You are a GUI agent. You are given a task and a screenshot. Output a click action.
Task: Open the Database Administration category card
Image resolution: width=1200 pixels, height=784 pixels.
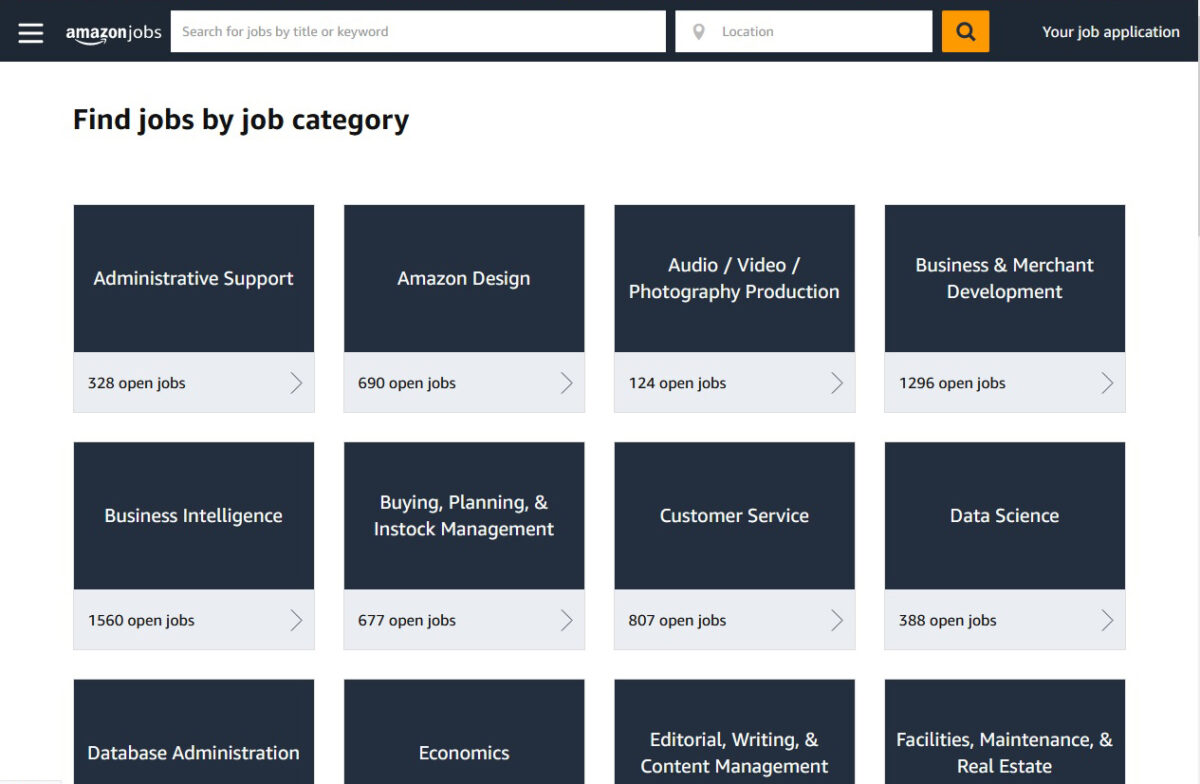(194, 732)
